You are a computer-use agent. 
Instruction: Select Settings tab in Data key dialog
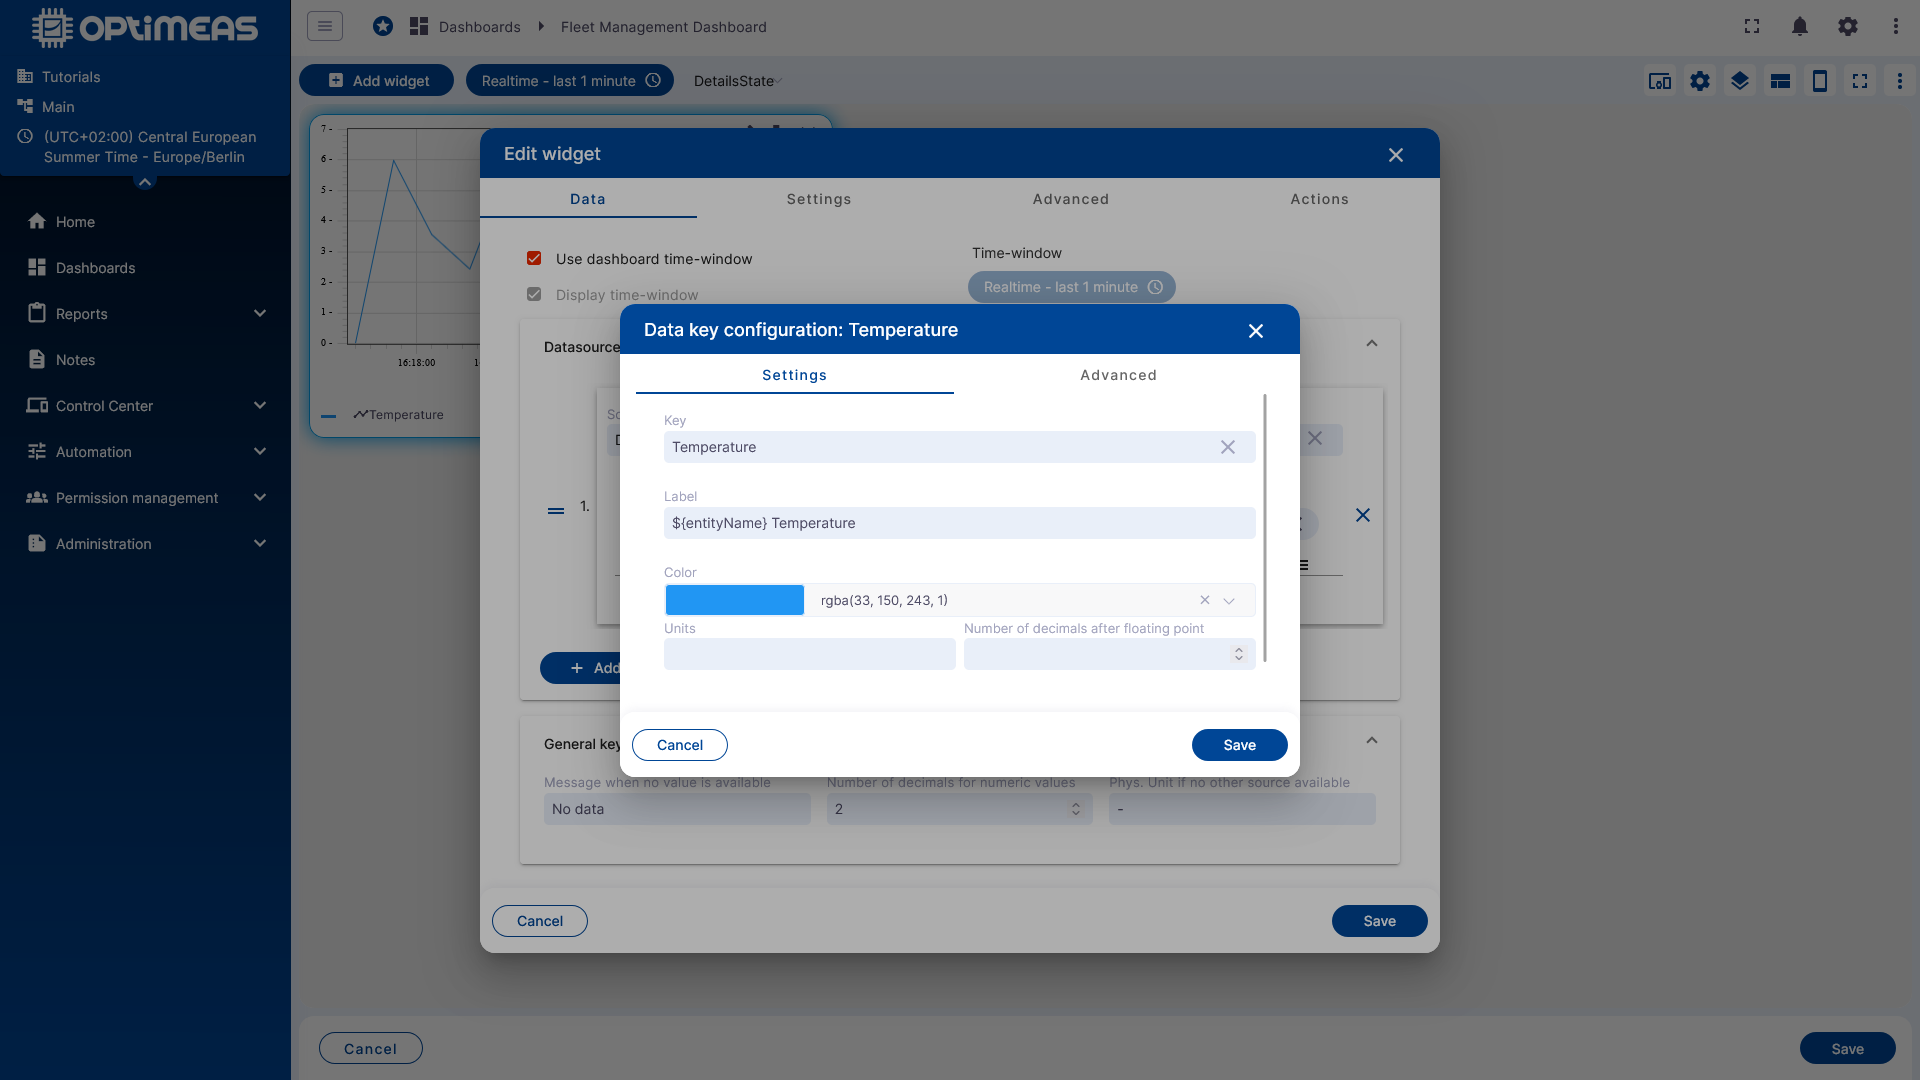(795, 375)
